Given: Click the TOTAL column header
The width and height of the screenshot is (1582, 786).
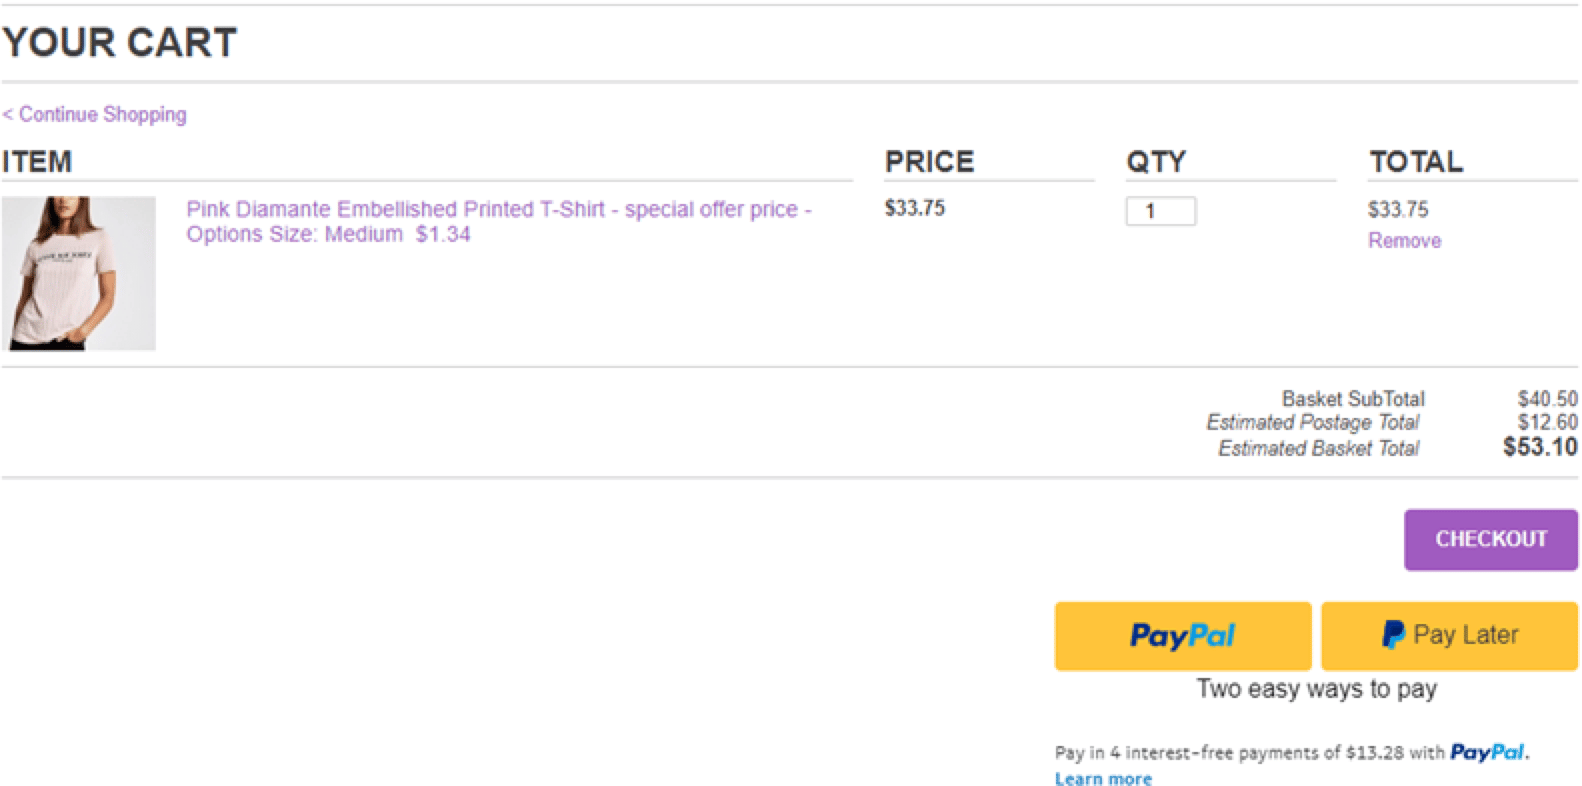Looking at the screenshot, I should [1415, 161].
